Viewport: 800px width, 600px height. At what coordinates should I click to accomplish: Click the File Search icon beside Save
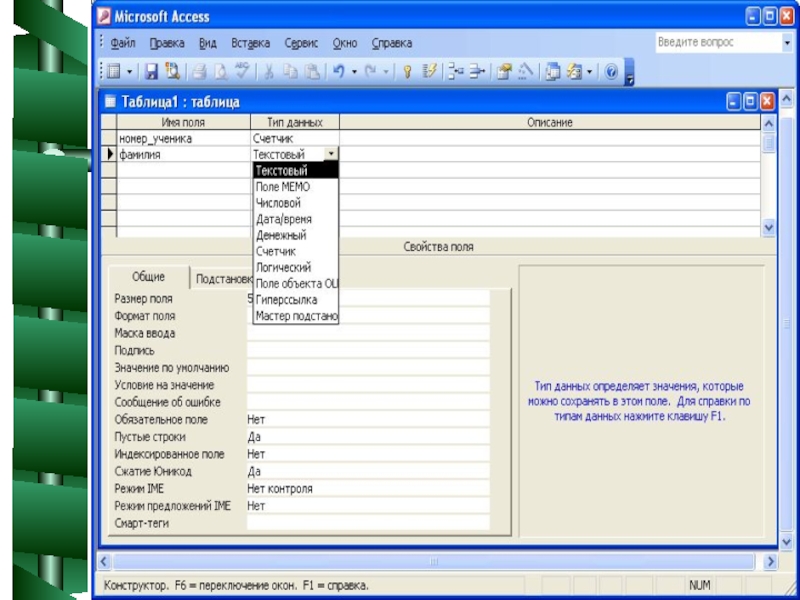click(x=171, y=71)
